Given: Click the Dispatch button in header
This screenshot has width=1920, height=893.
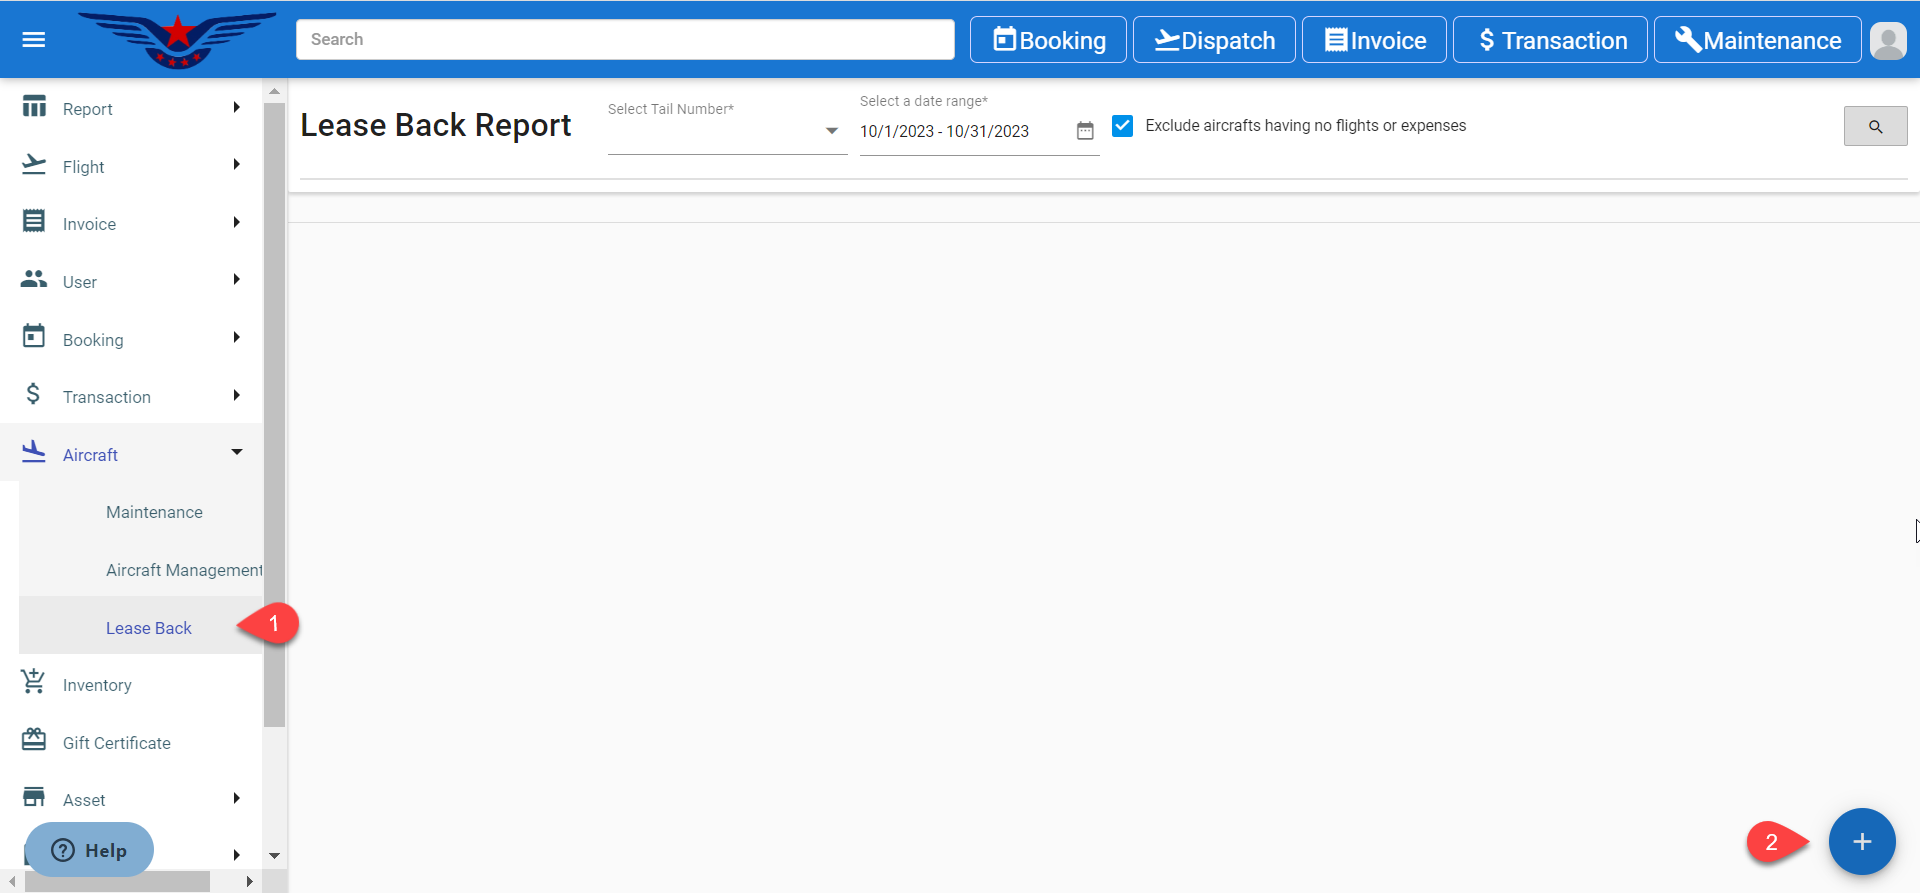Looking at the screenshot, I should [1214, 40].
